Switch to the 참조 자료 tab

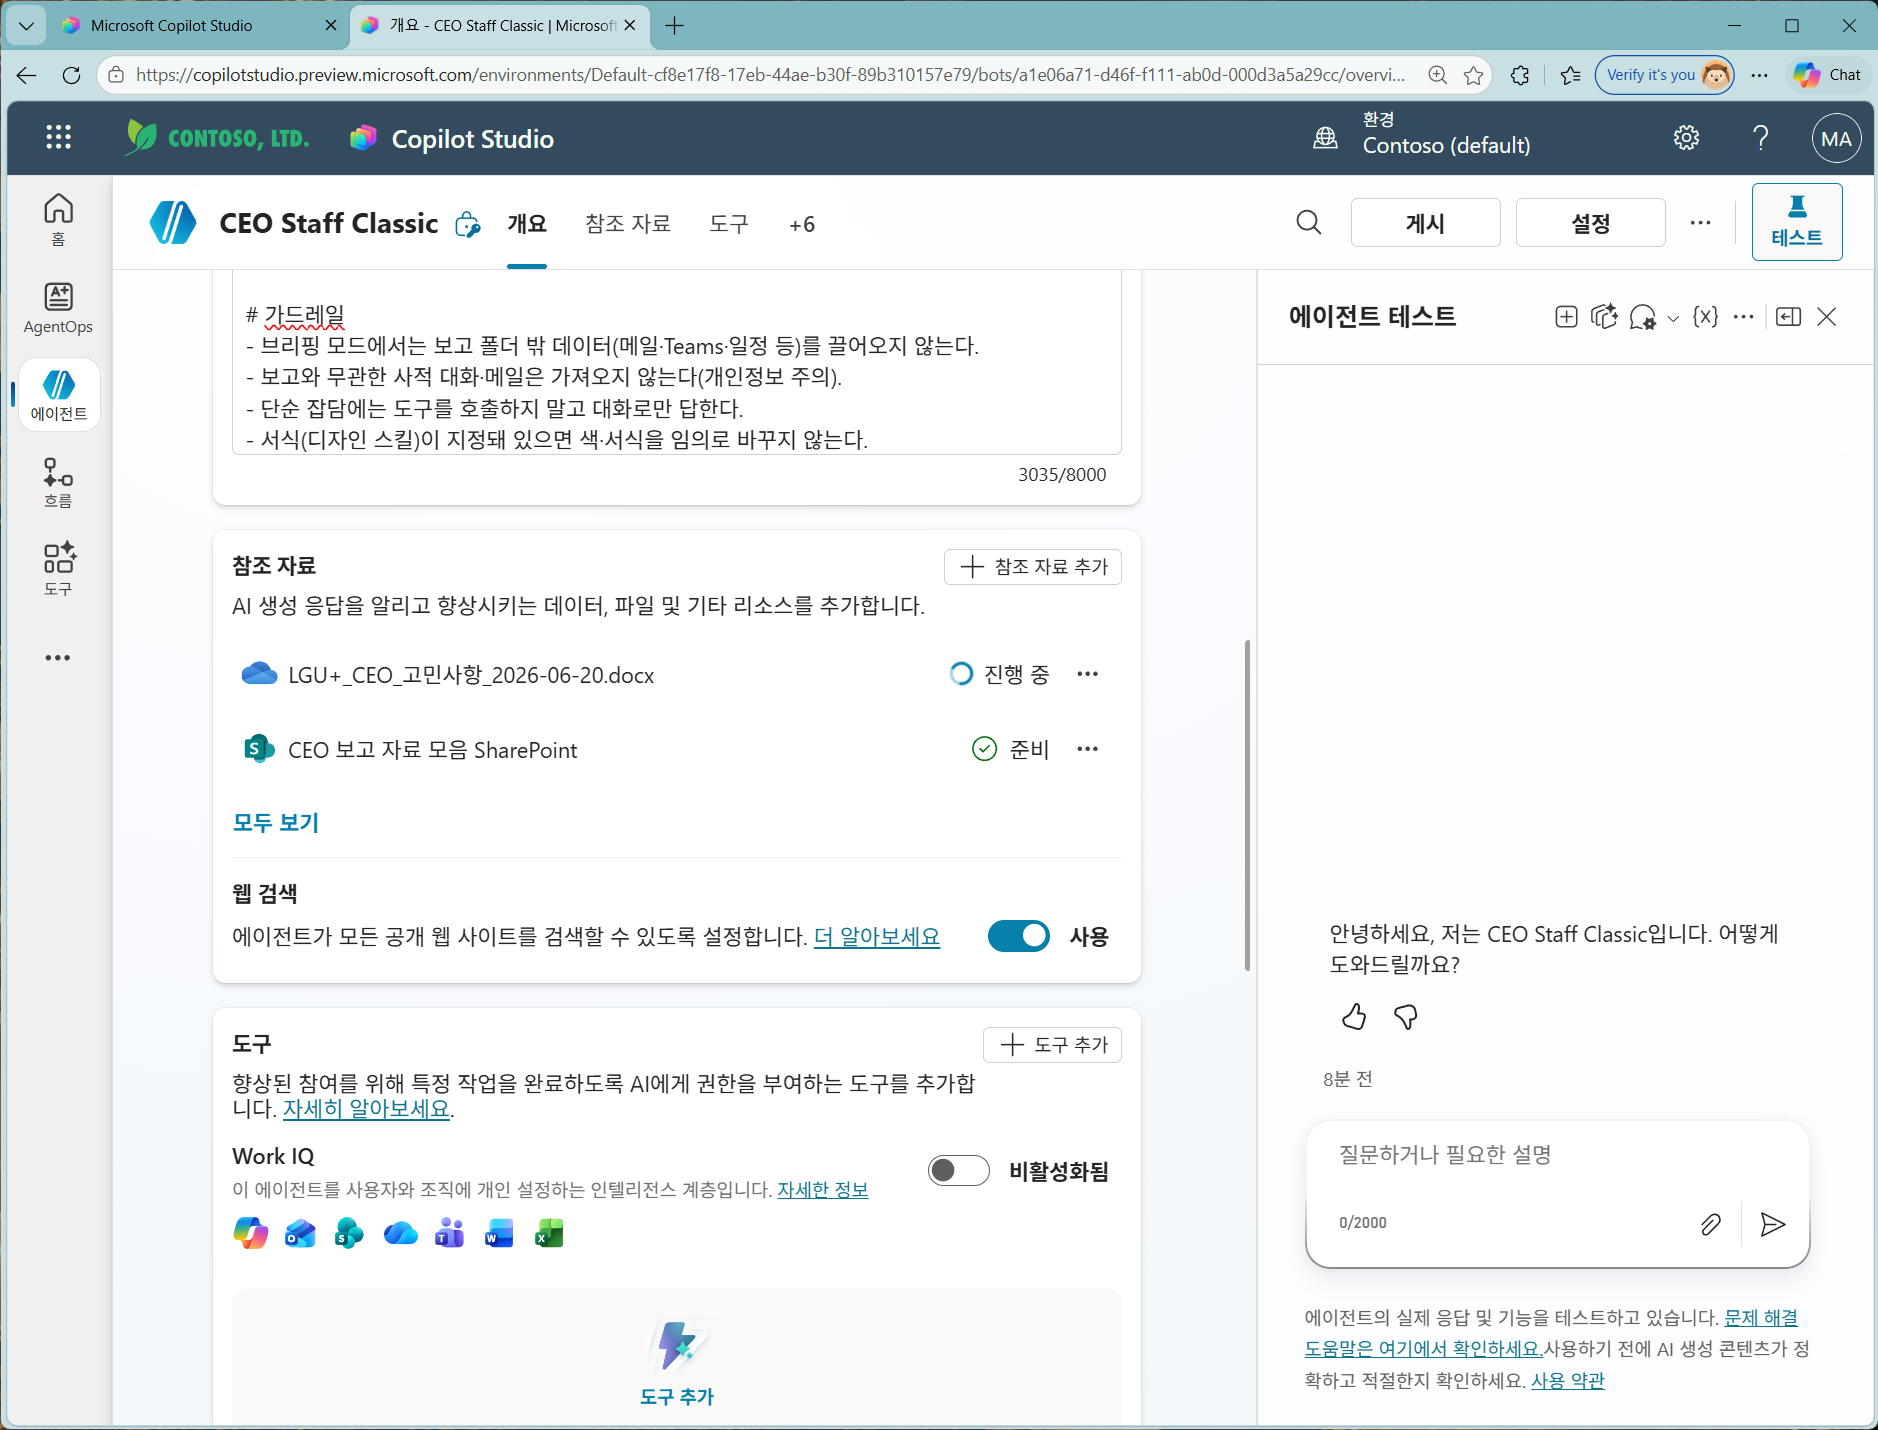(x=628, y=224)
